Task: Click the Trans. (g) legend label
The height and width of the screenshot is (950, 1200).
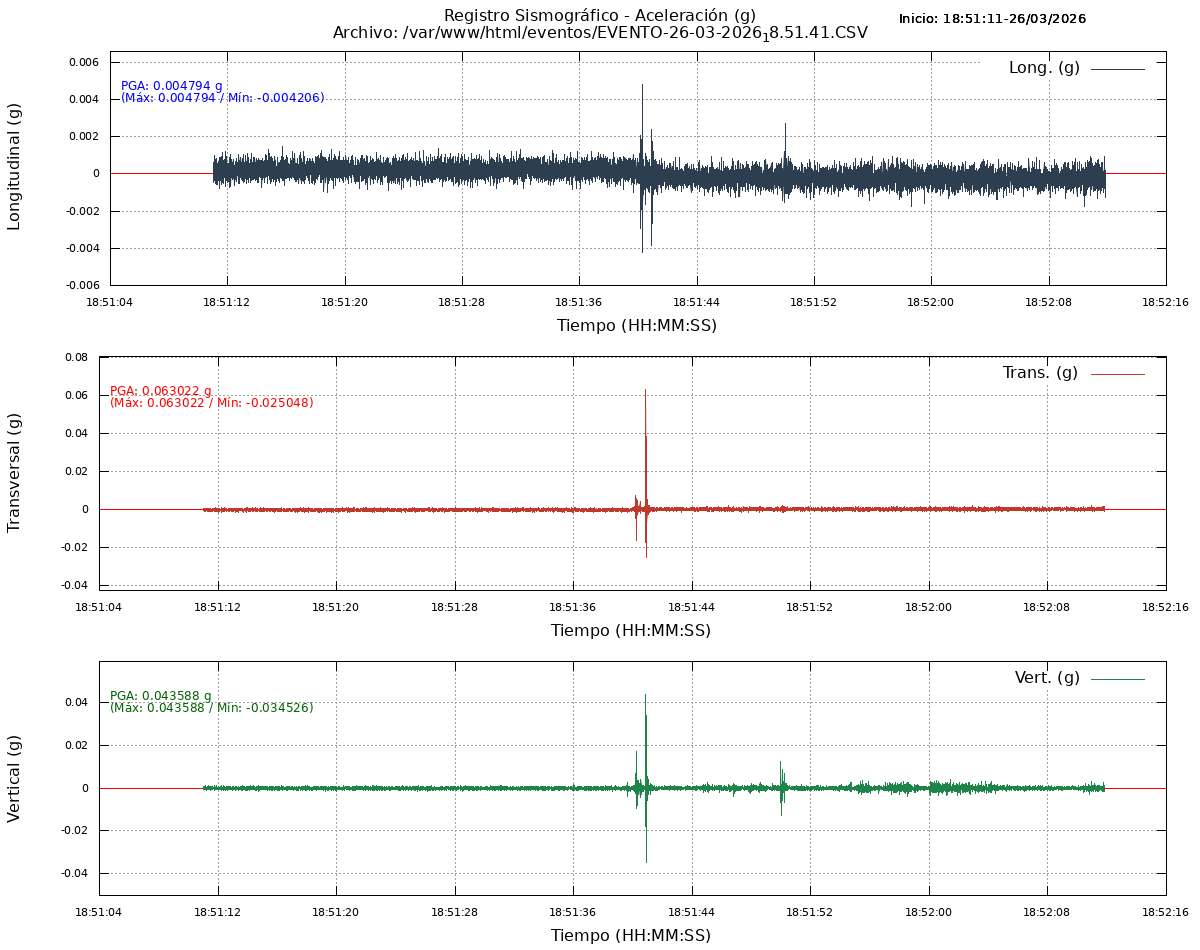Action: click(1040, 373)
